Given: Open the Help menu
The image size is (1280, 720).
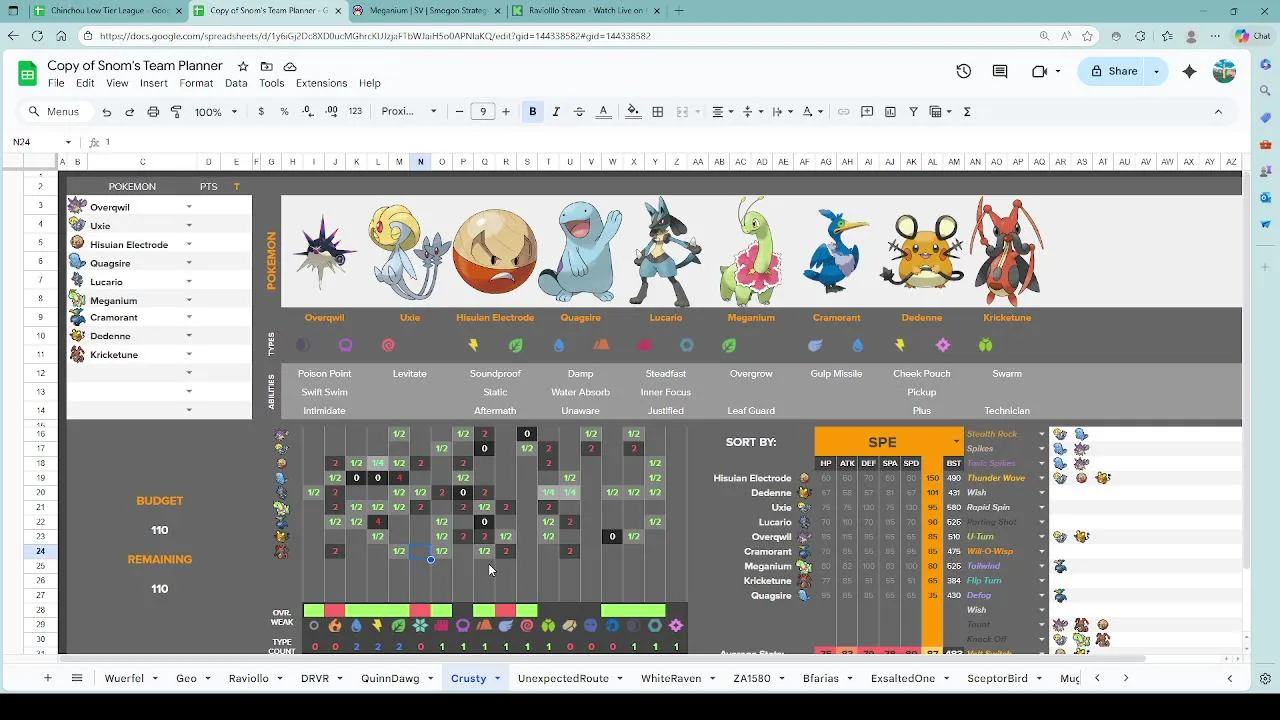Looking at the screenshot, I should tap(370, 83).
